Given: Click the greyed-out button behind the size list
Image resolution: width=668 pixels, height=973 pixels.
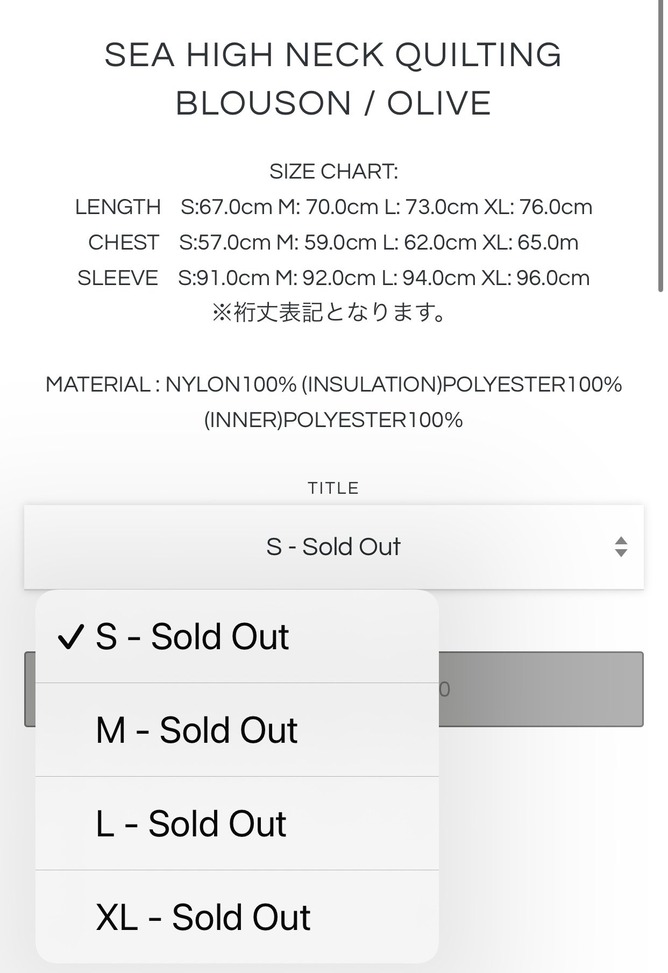Looking at the screenshot, I should pos(540,689).
